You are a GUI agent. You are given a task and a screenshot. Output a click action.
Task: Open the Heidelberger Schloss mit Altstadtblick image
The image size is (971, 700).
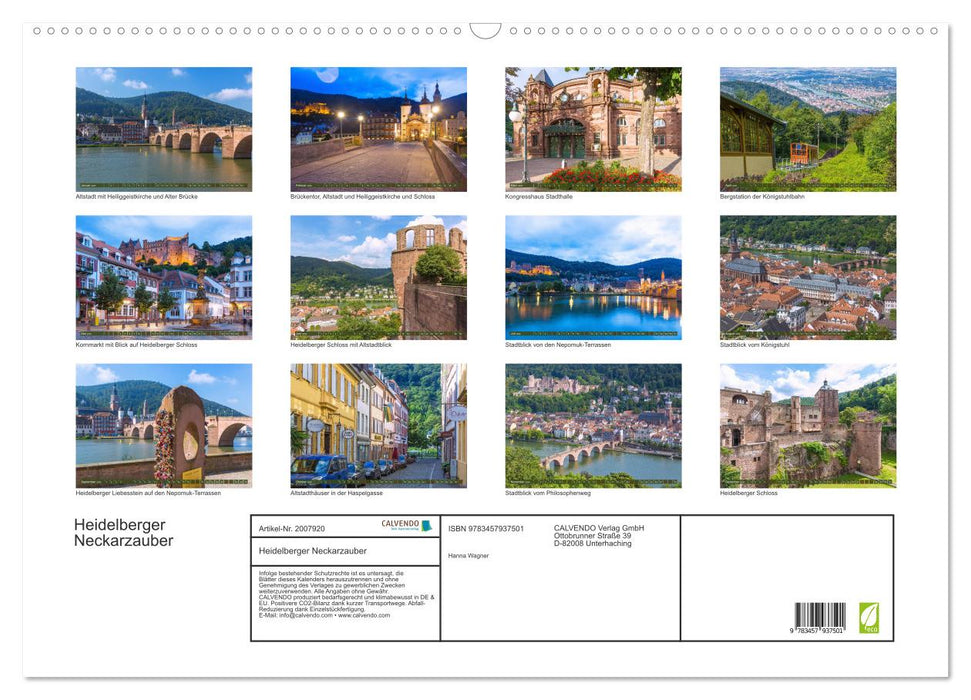378,277
